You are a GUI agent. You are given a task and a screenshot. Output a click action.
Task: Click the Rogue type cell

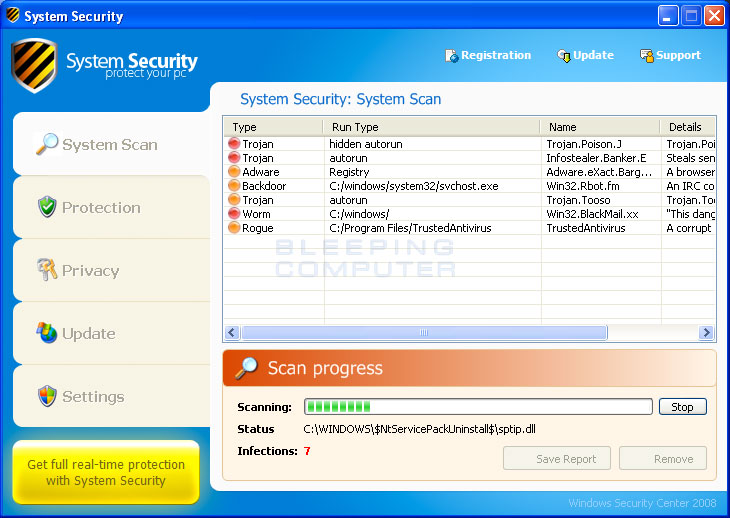click(x=257, y=228)
